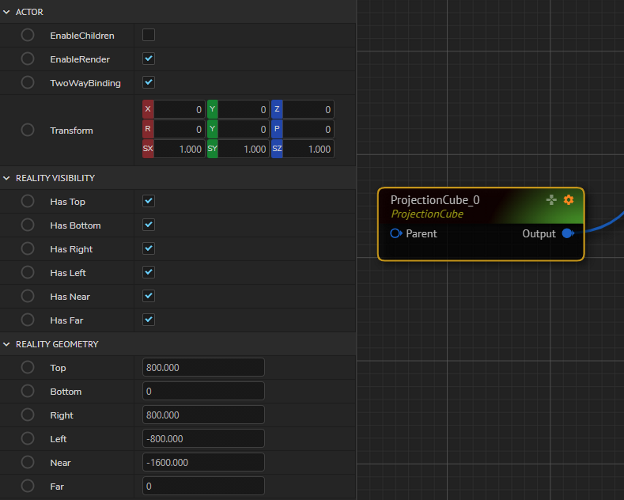624x500 pixels.
Task: Click the circle pin beside Near property
Action: click(28, 462)
